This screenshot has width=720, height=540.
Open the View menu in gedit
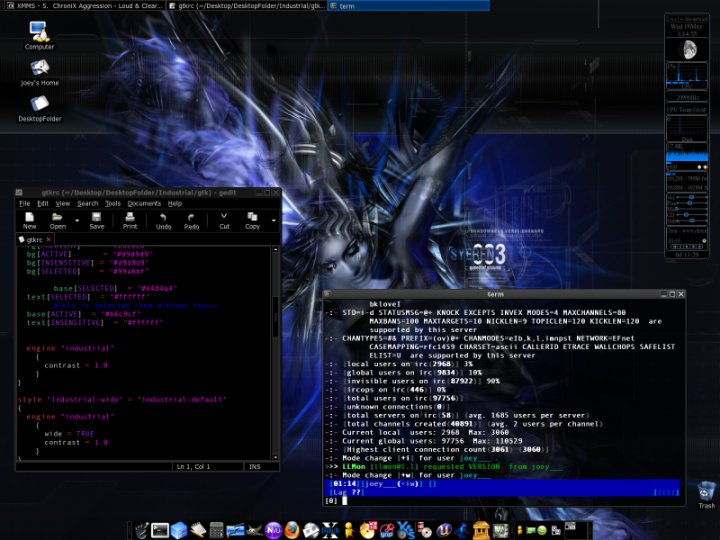click(62, 203)
